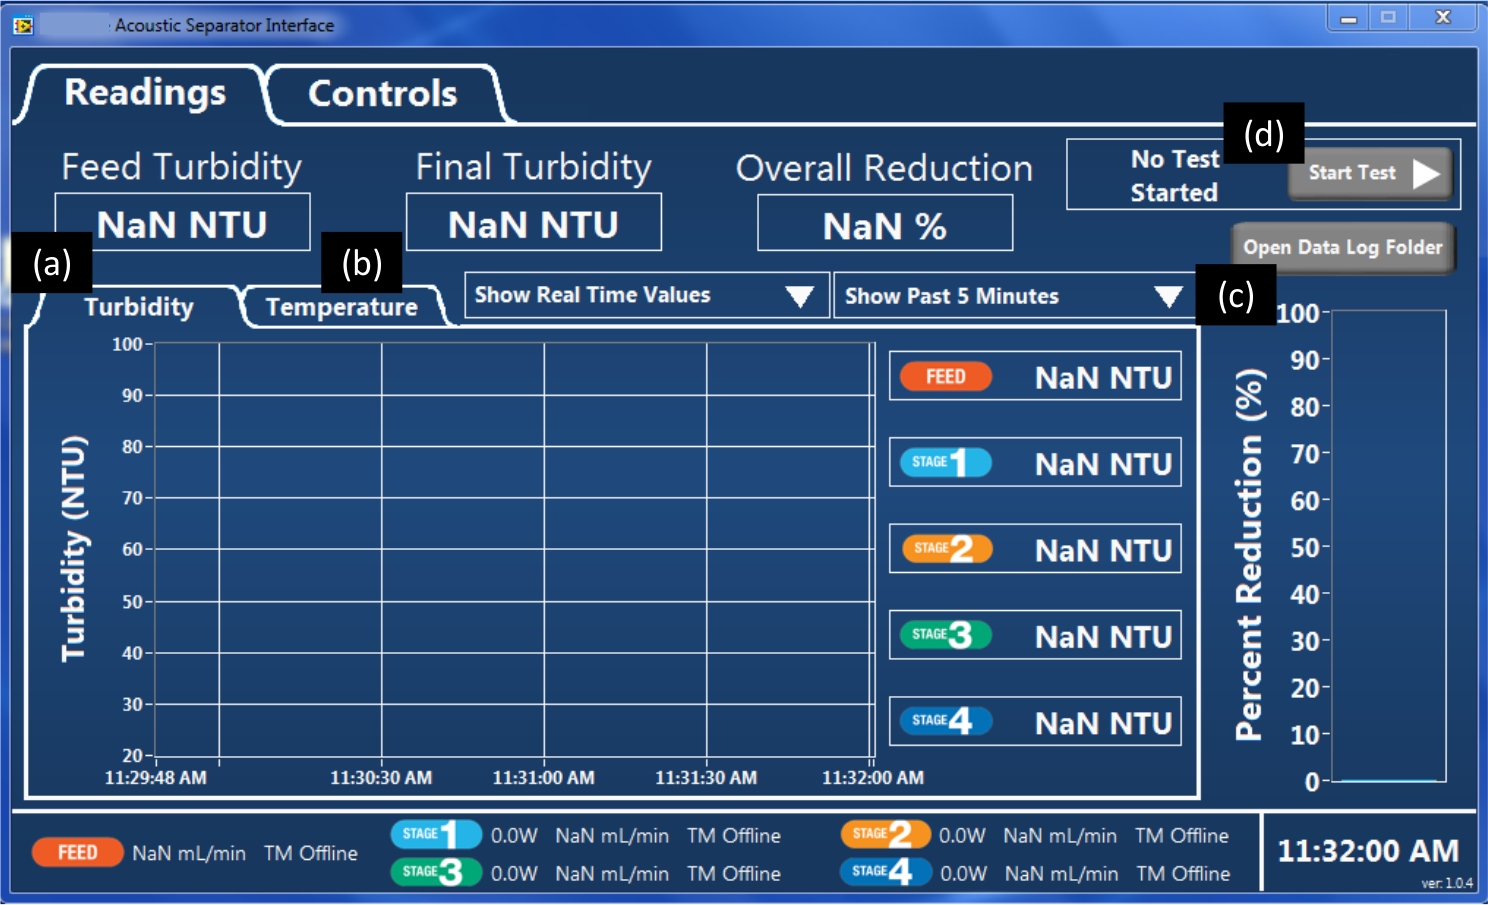This screenshot has height=905, width=1488.
Task: Expand the Show Past 5 Minutes dropdown
Action: 1015,296
